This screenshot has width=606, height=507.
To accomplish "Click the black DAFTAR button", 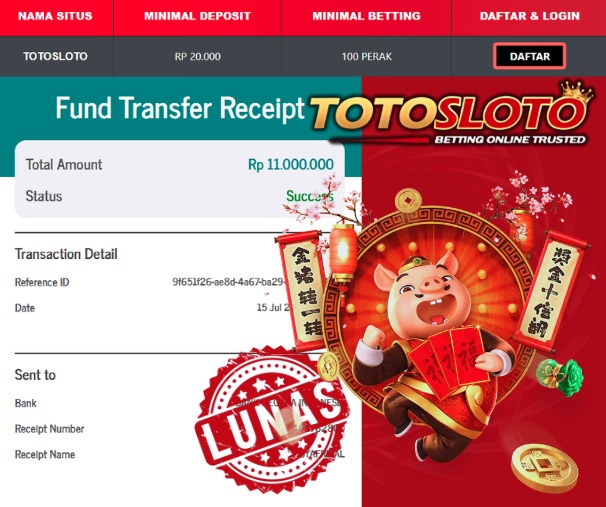I will pyautogui.click(x=529, y=56).
